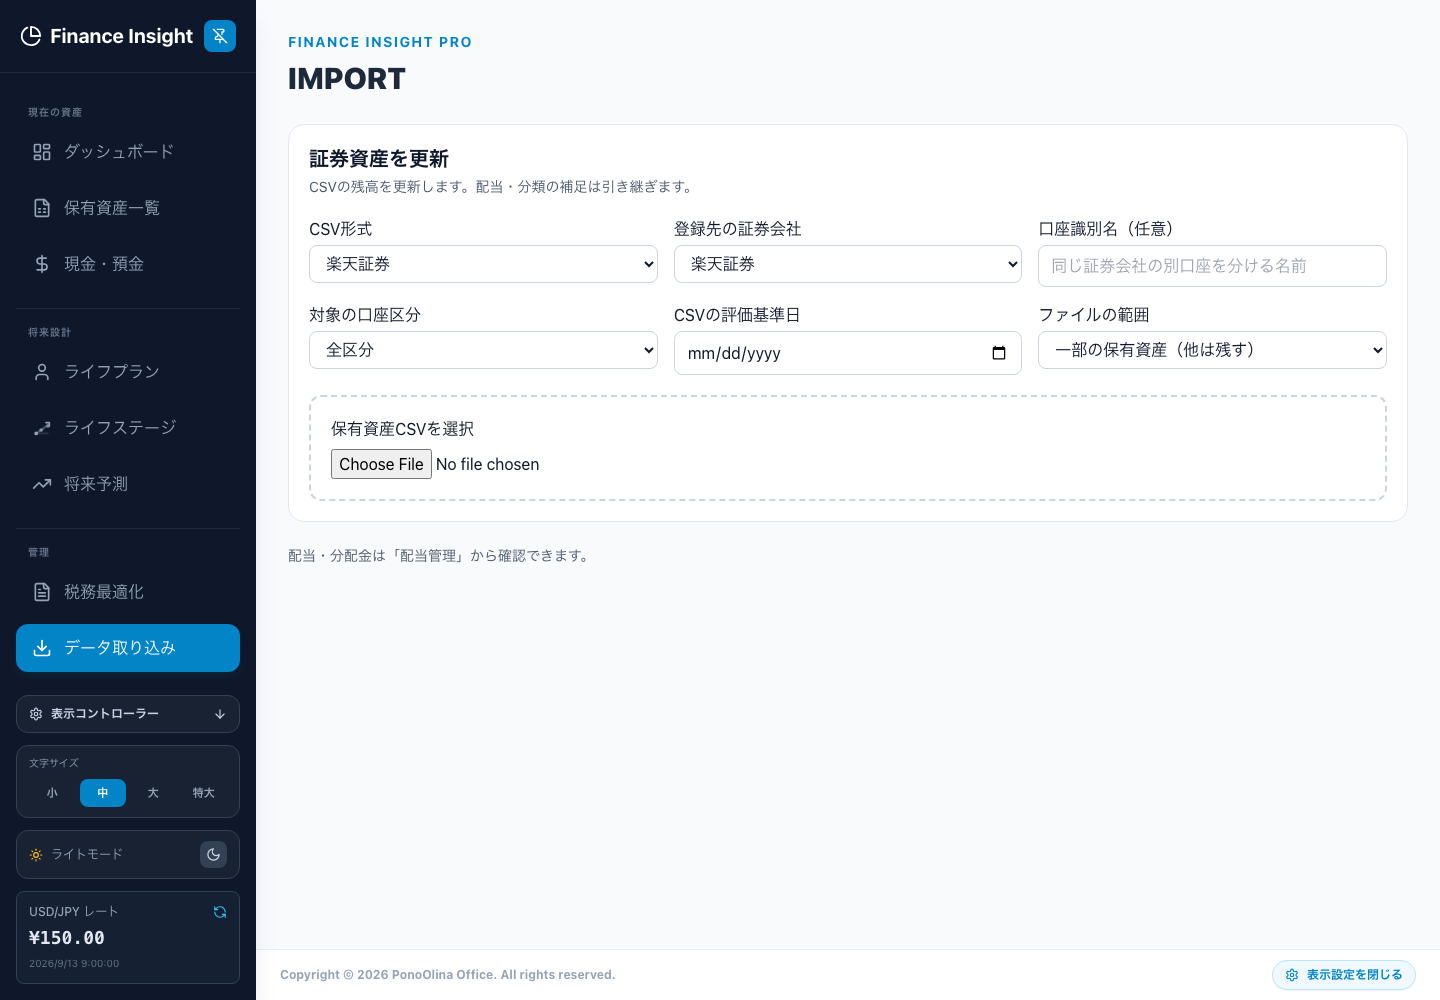Open the 登録先の証券会社 dropdown
This screenshot has height=1000, width=1440.
point(848,264)
